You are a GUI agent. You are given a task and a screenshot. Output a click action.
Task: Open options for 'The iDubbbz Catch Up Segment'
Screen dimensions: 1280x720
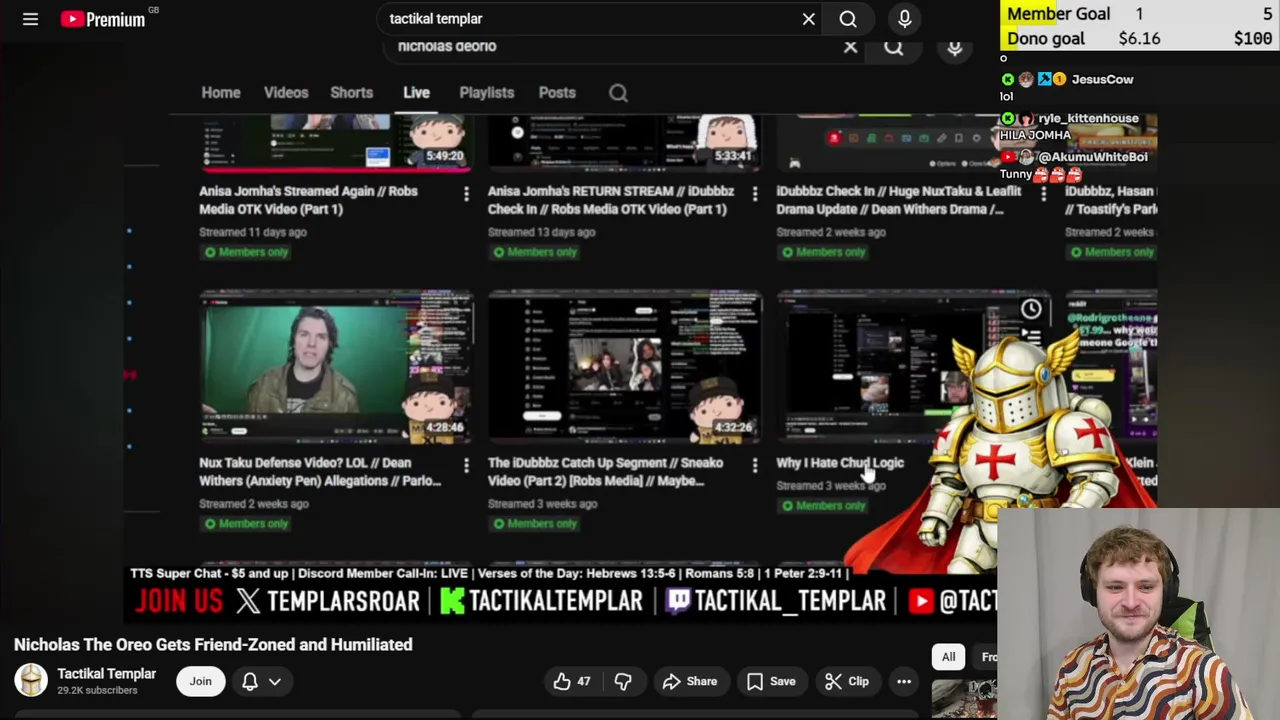755,465
